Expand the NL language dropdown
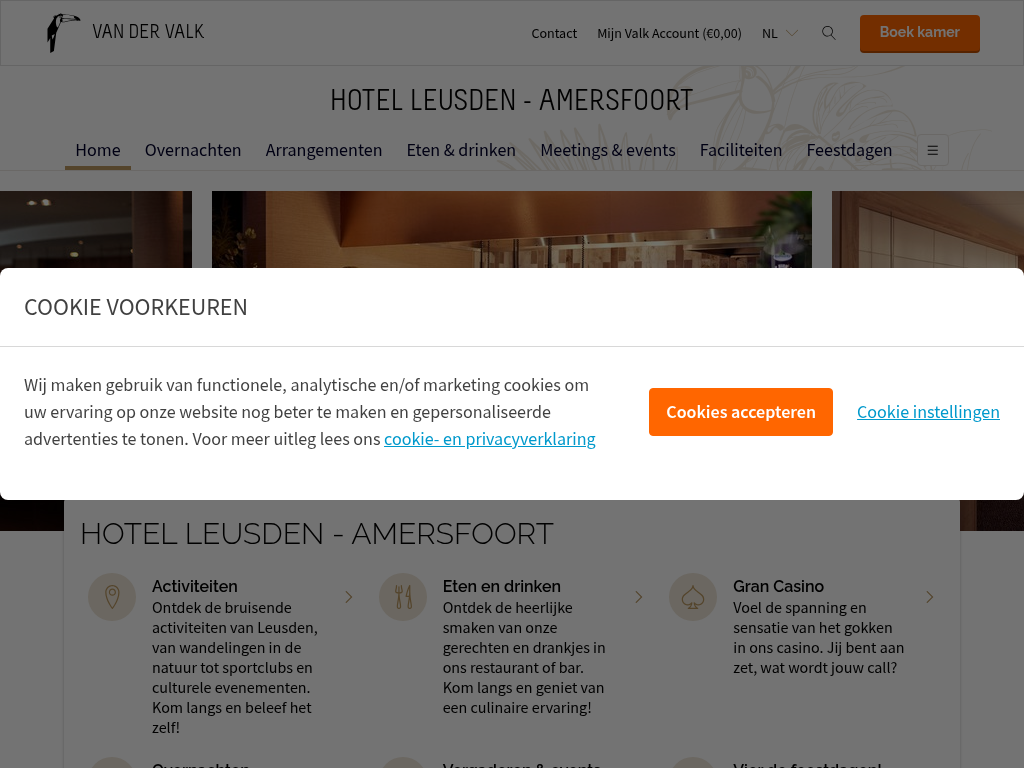The width and height of the screenshot is (1024, 768). click(780, 33)
